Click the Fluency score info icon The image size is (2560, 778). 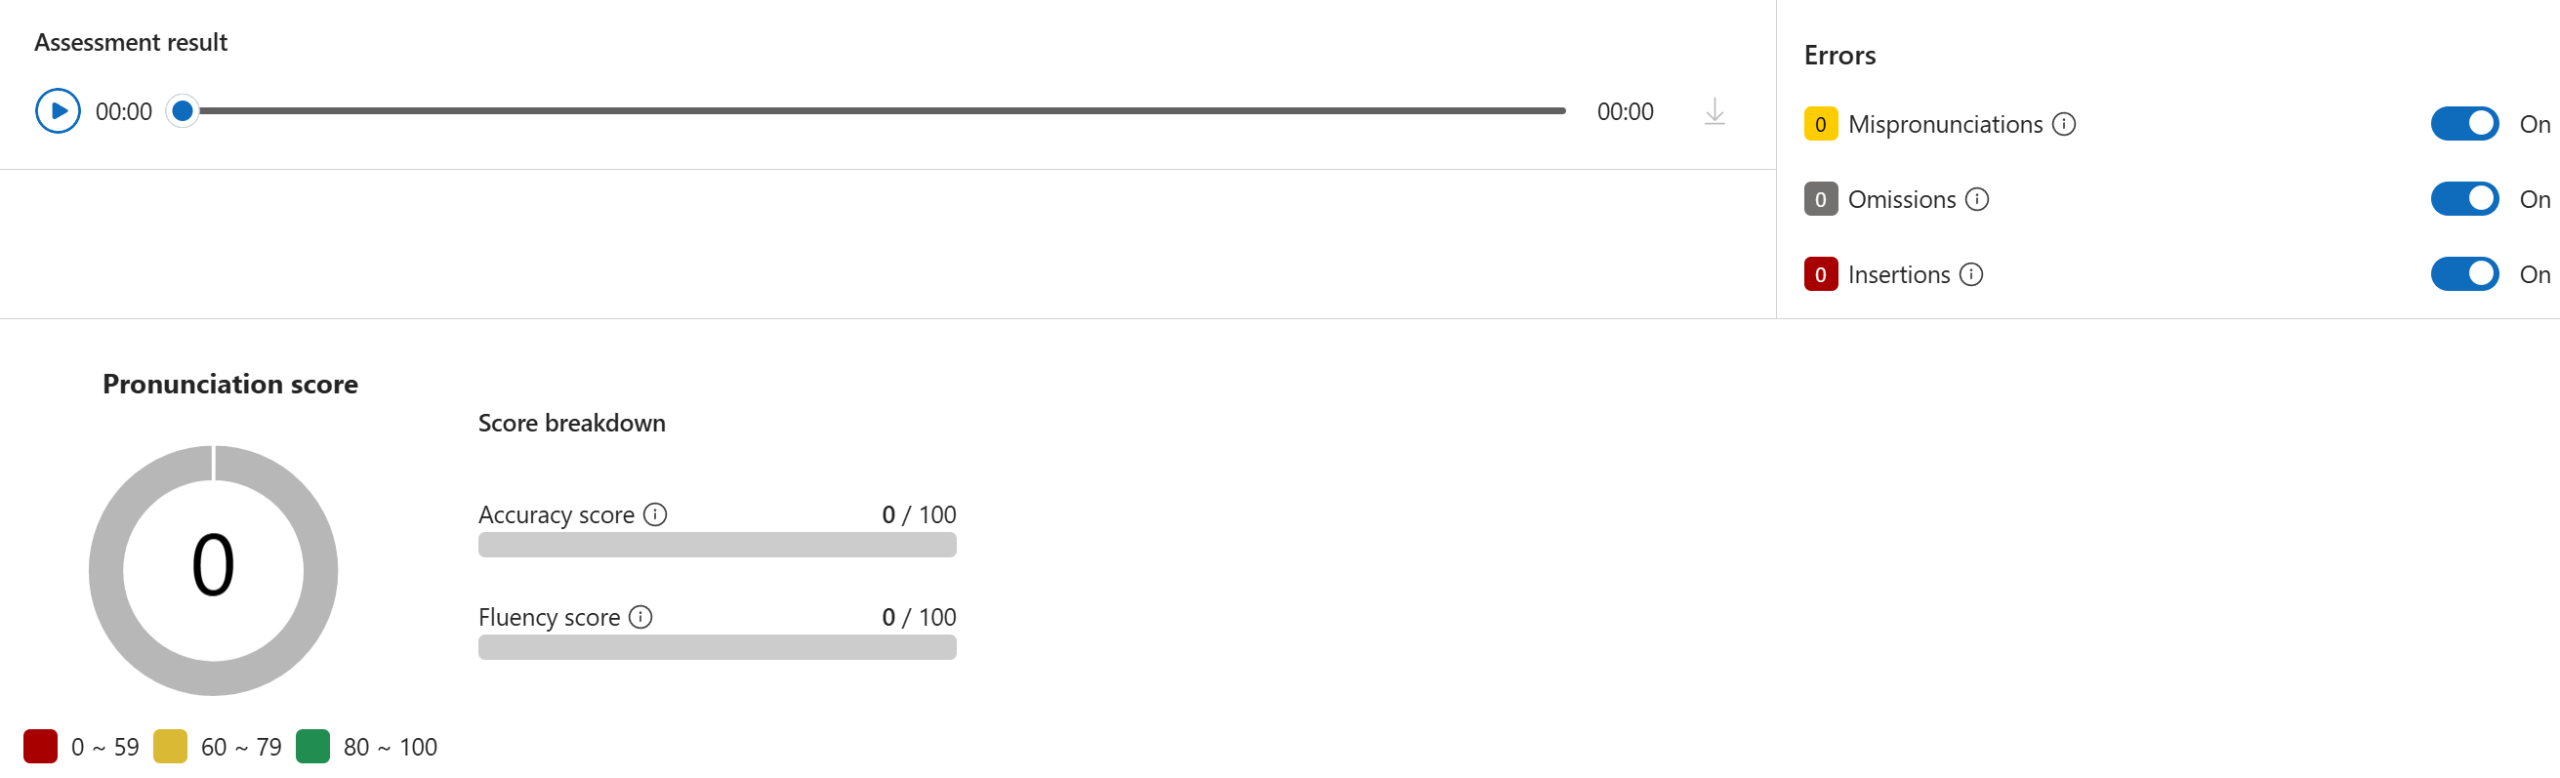(641, 617)
